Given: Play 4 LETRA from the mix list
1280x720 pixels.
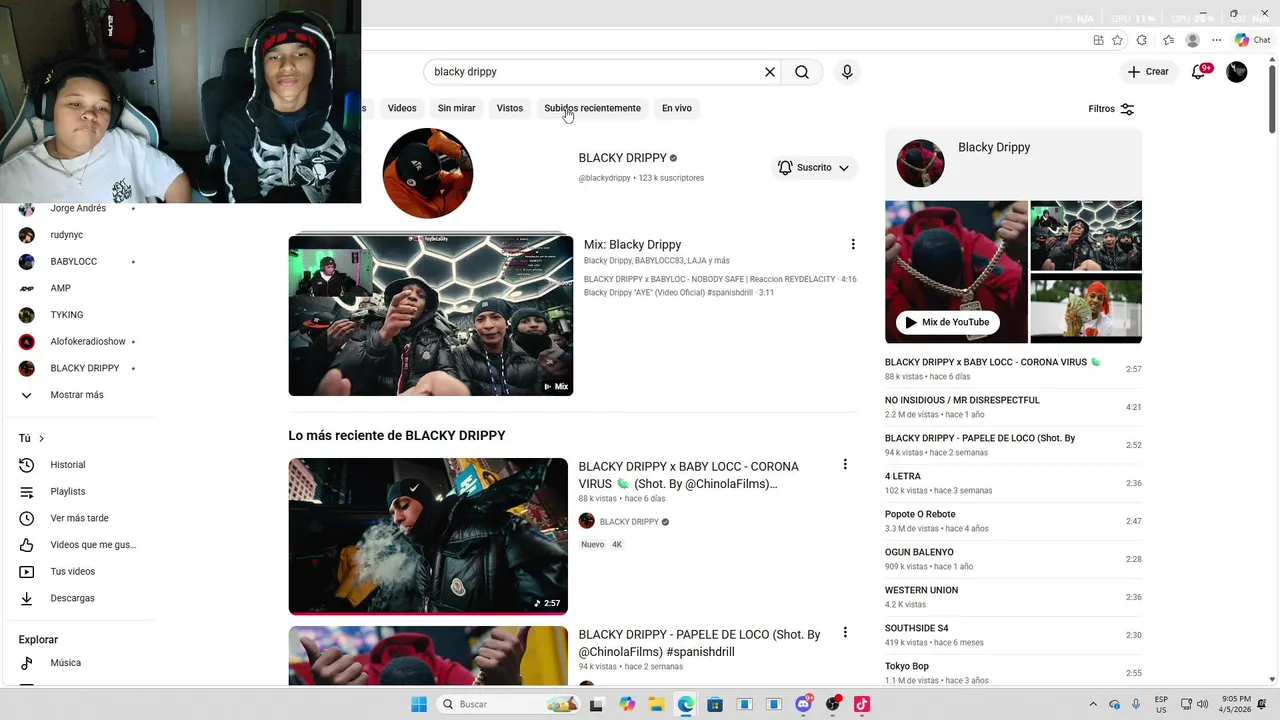Looking at the screenshot, I should [1013, 483].
